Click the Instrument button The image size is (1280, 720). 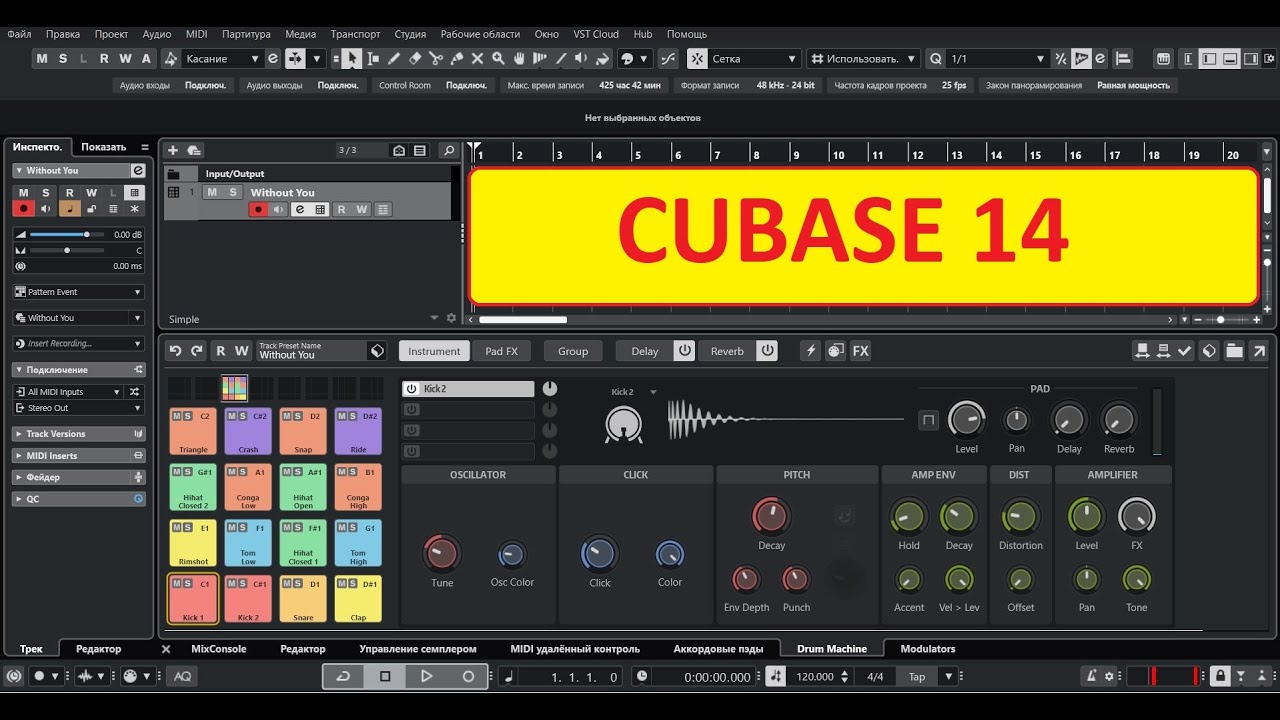(434, 351)
